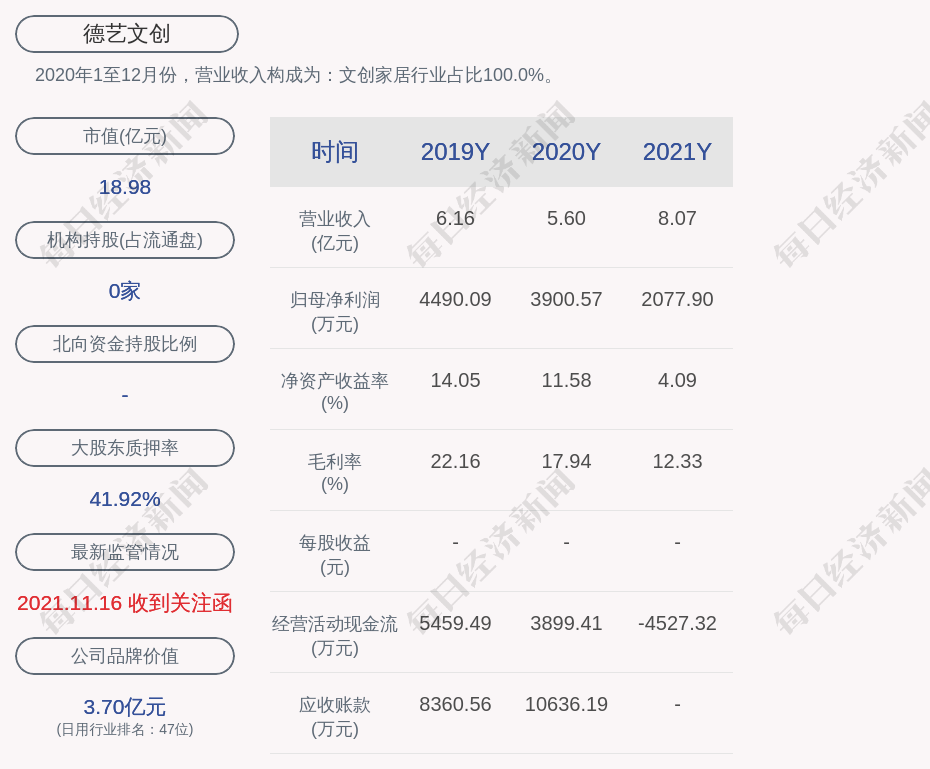Click the receivables value 8360.56
The image size is (930, 769).
pos(455,704)
